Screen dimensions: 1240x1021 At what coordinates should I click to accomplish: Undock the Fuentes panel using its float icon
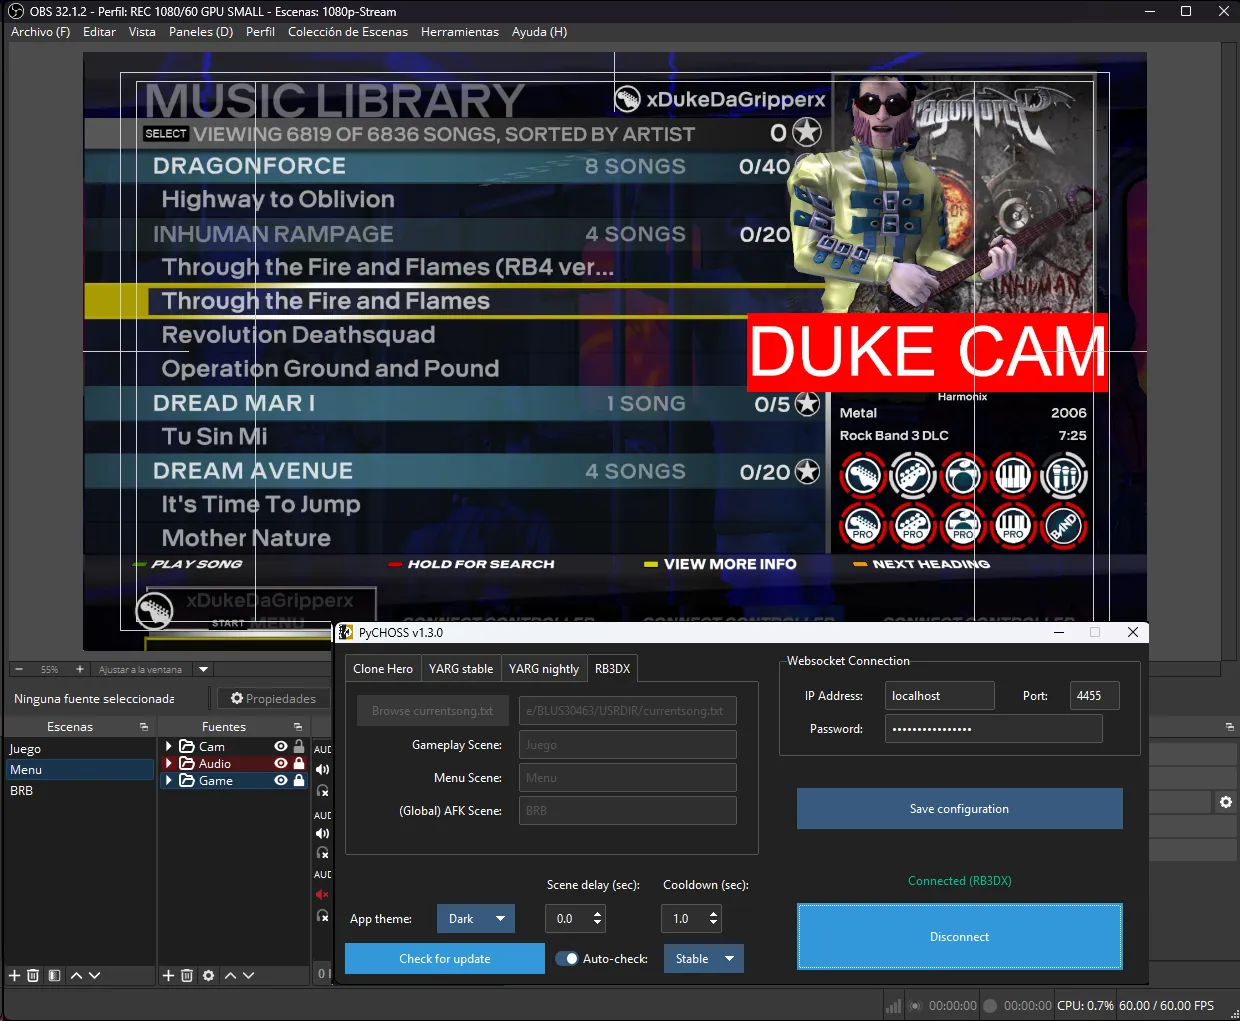point(298,727)
